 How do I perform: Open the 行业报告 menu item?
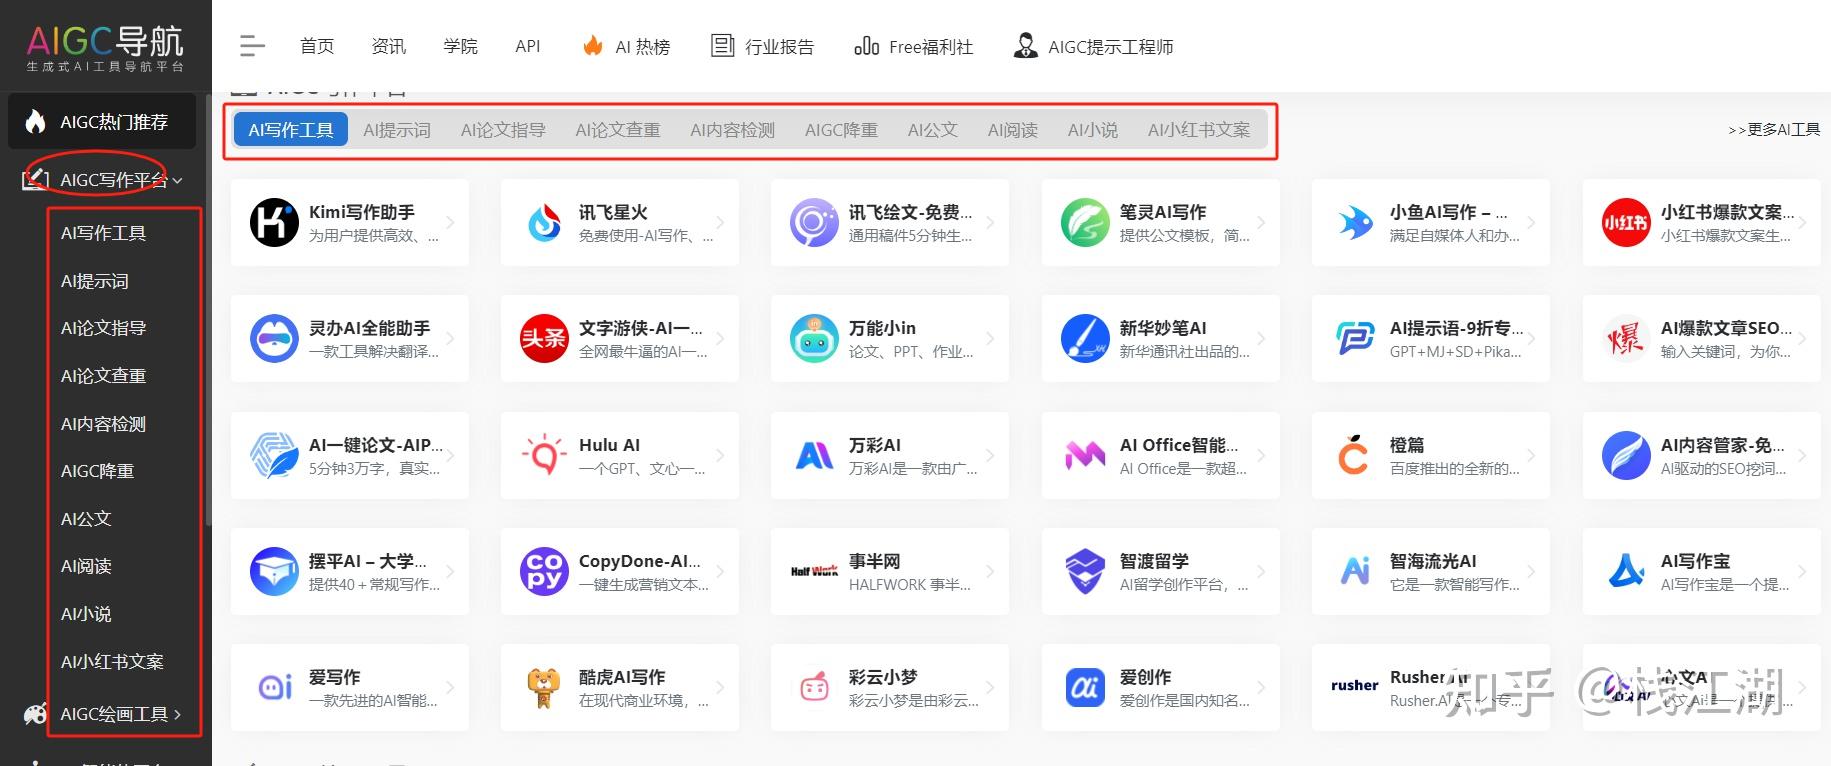[x=763, y=46]
